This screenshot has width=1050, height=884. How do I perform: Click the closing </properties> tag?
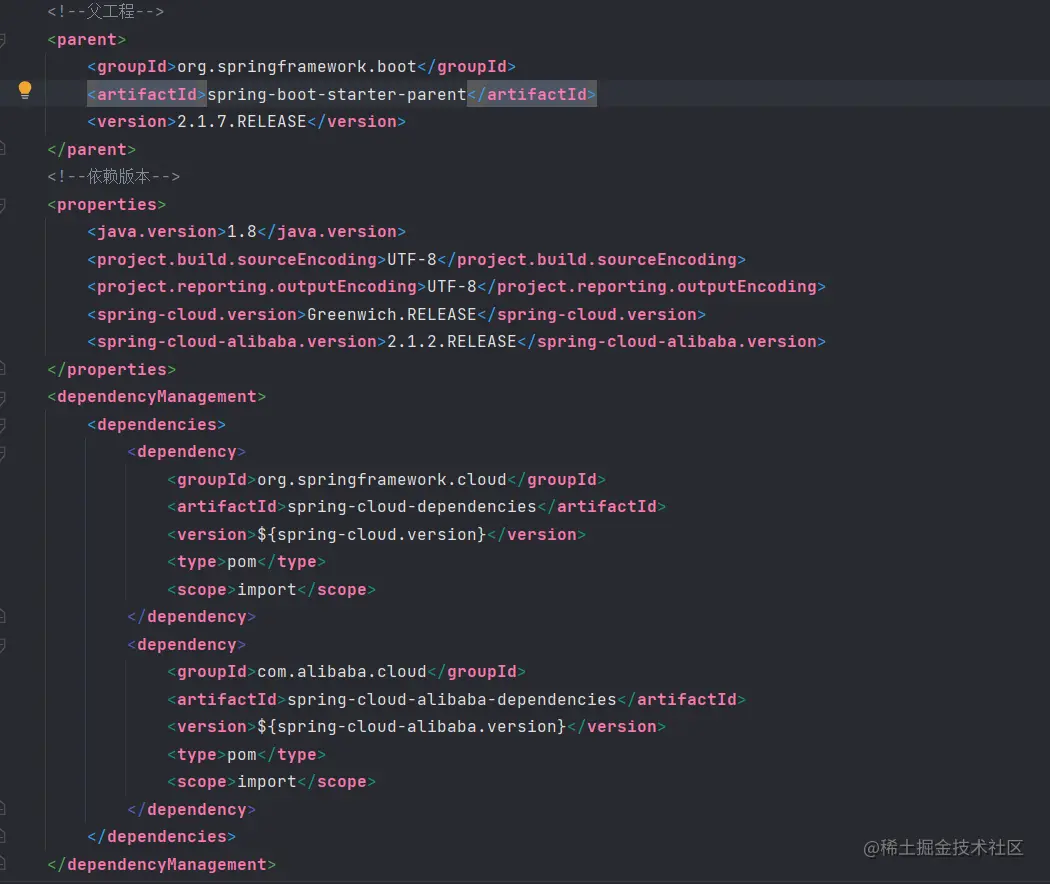point(112,369)
